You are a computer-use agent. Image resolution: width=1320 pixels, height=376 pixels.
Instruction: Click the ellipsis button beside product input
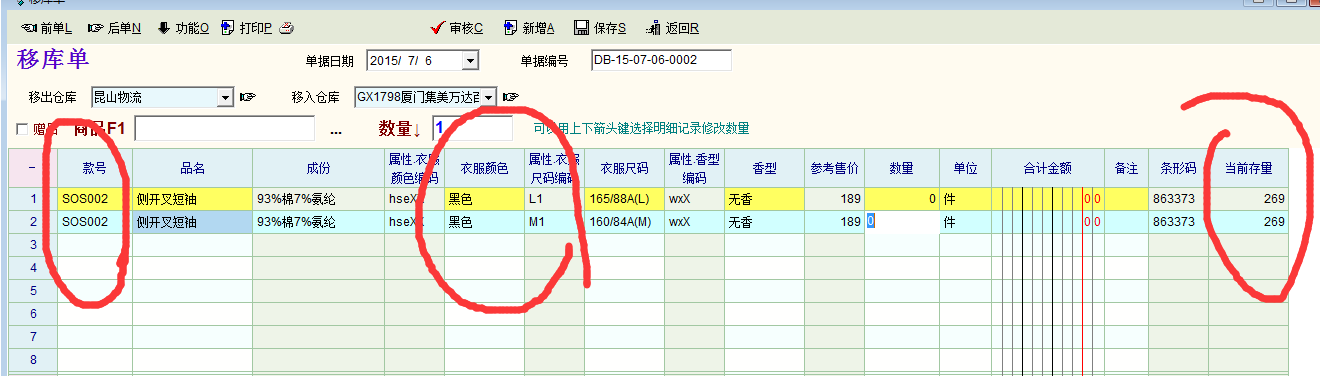click(335, 129)
